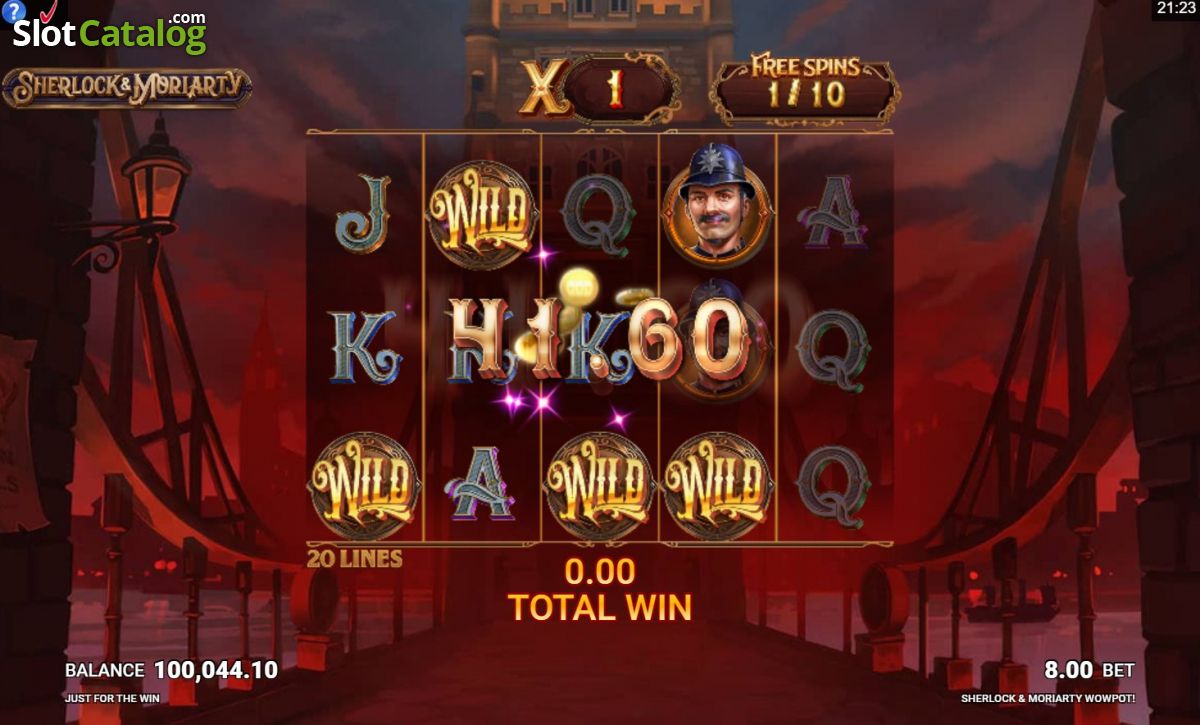Click the J letter symbol on the first reel

point(362,213)
